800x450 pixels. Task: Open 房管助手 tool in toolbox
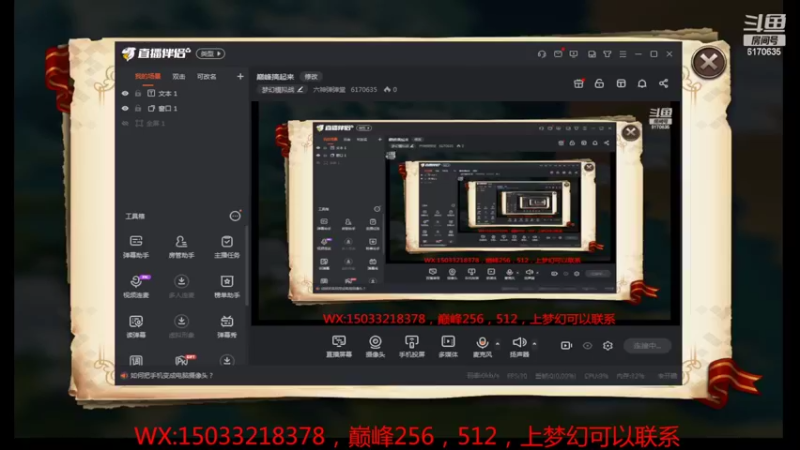tap(181, 246)
